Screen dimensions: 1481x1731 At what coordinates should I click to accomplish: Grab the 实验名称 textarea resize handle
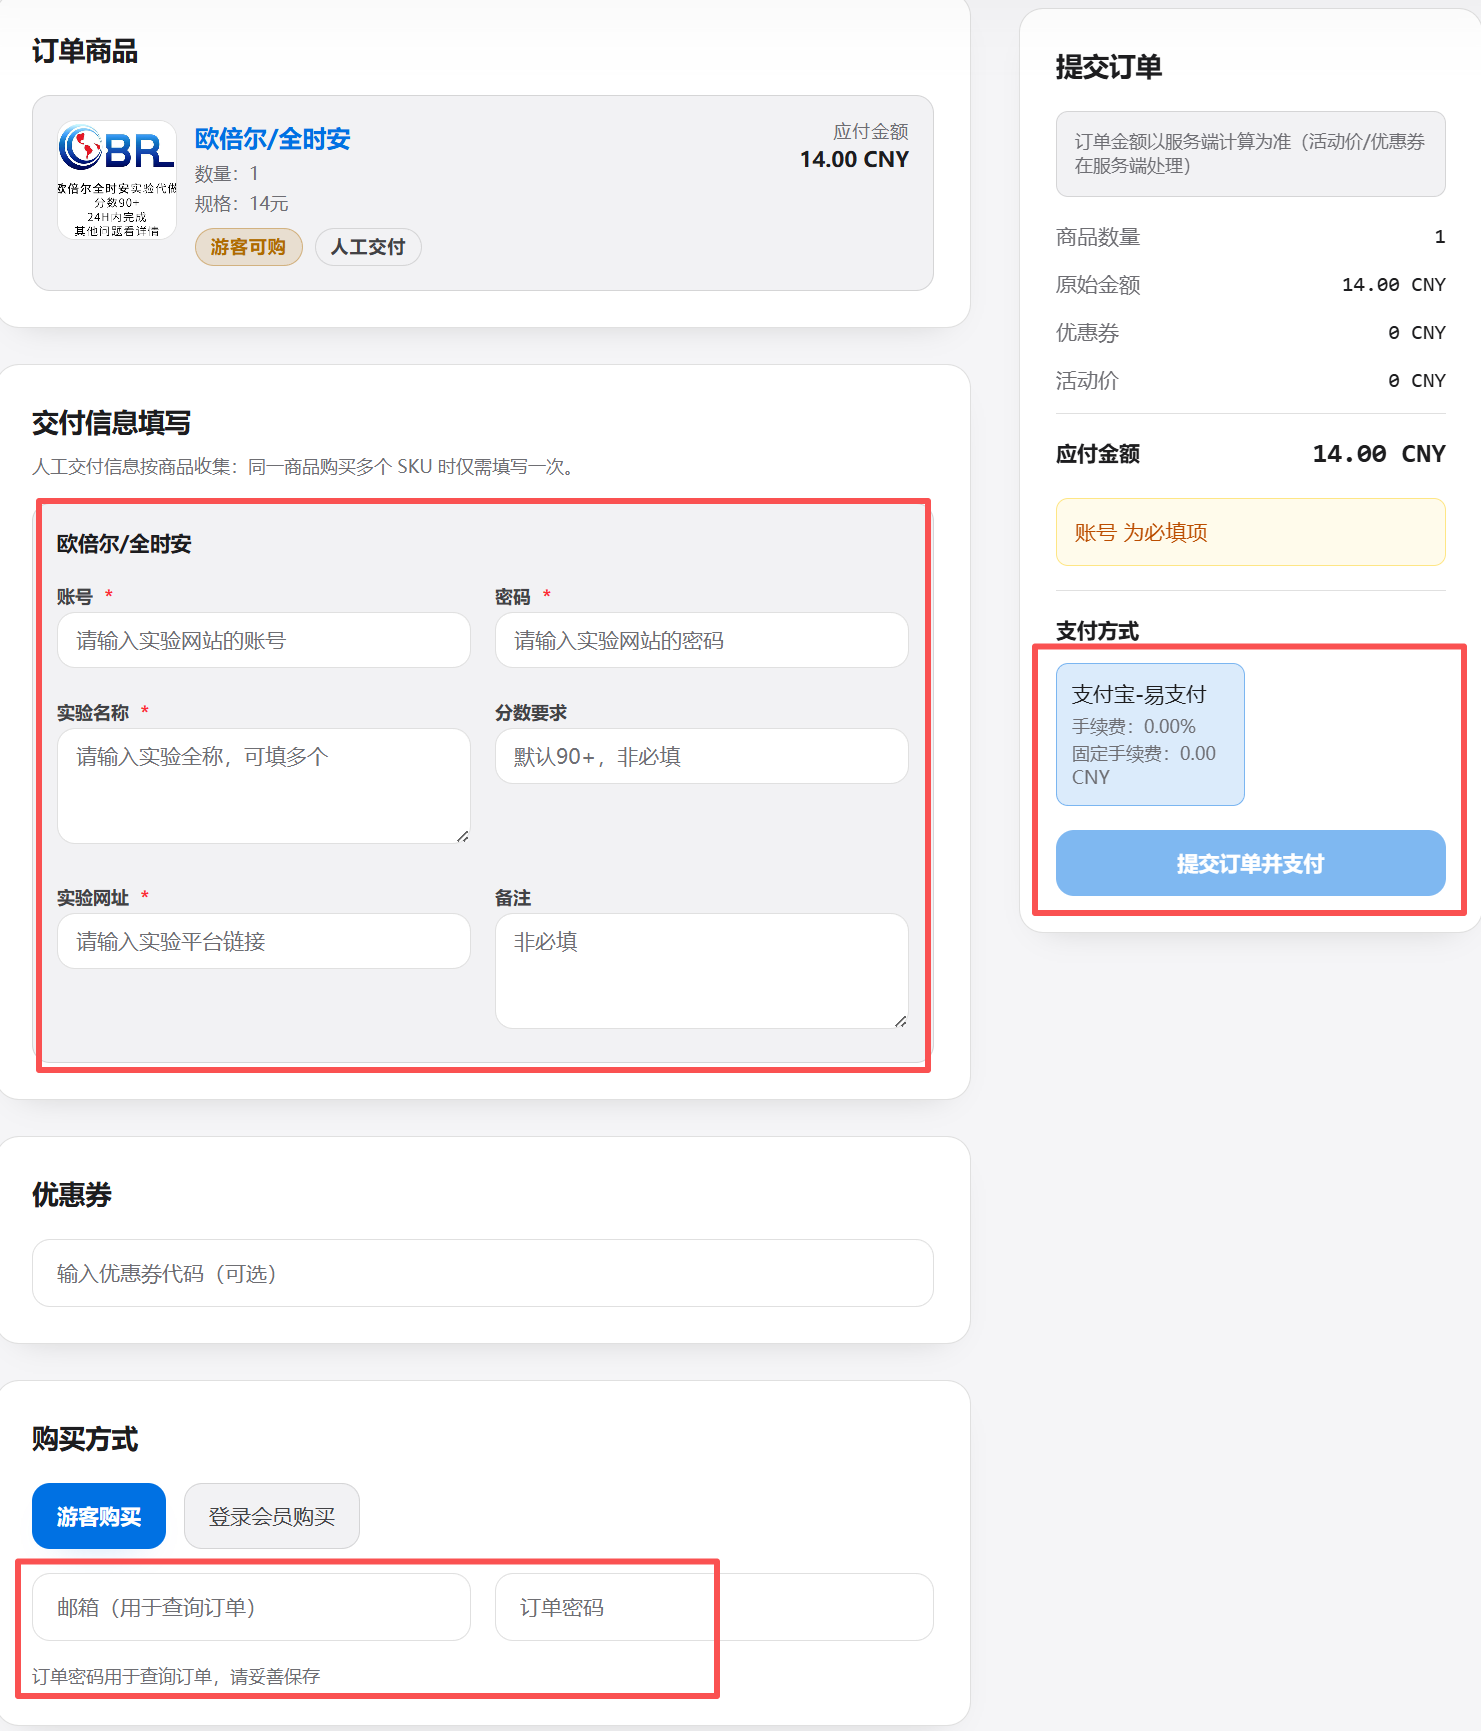tap(462, 836)
